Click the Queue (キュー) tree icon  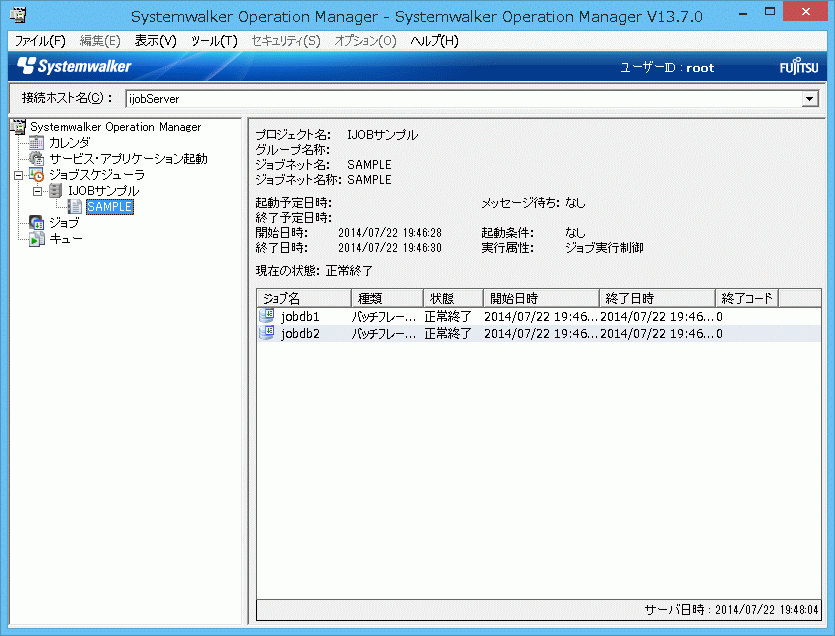pyautogui.click(x=37, y=239)
